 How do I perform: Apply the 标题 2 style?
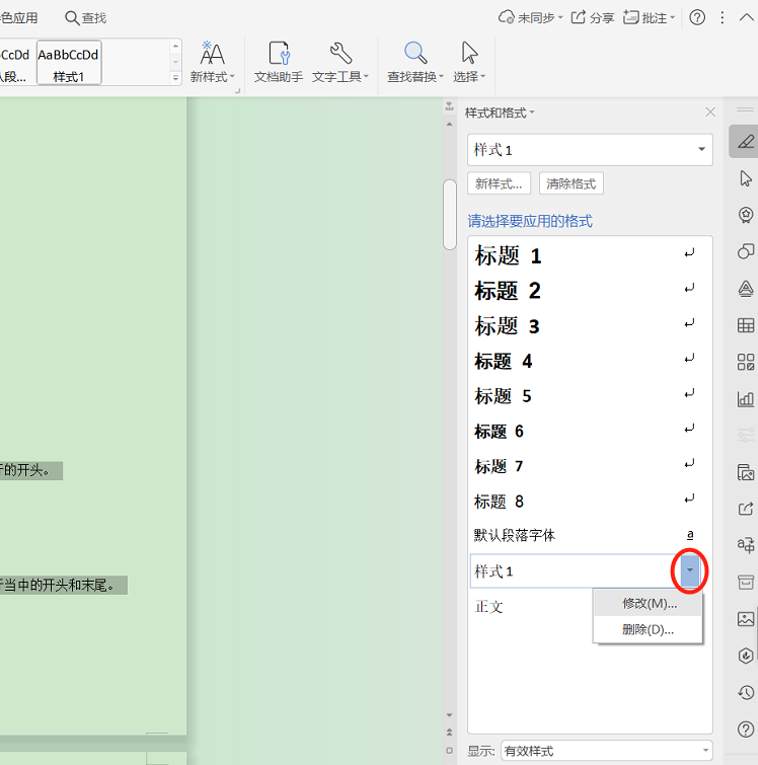(590, 291)
